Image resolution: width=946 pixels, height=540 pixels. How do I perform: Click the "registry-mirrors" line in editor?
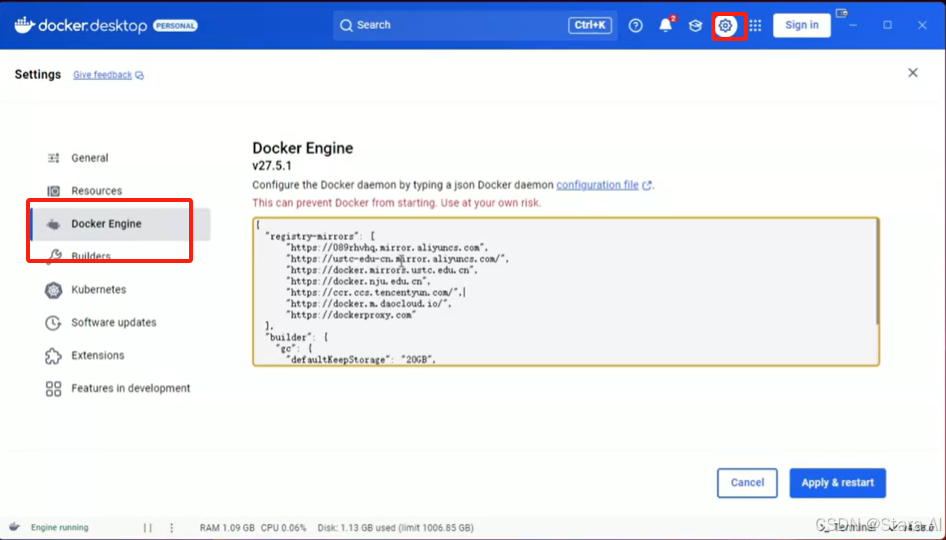[320, 236]
